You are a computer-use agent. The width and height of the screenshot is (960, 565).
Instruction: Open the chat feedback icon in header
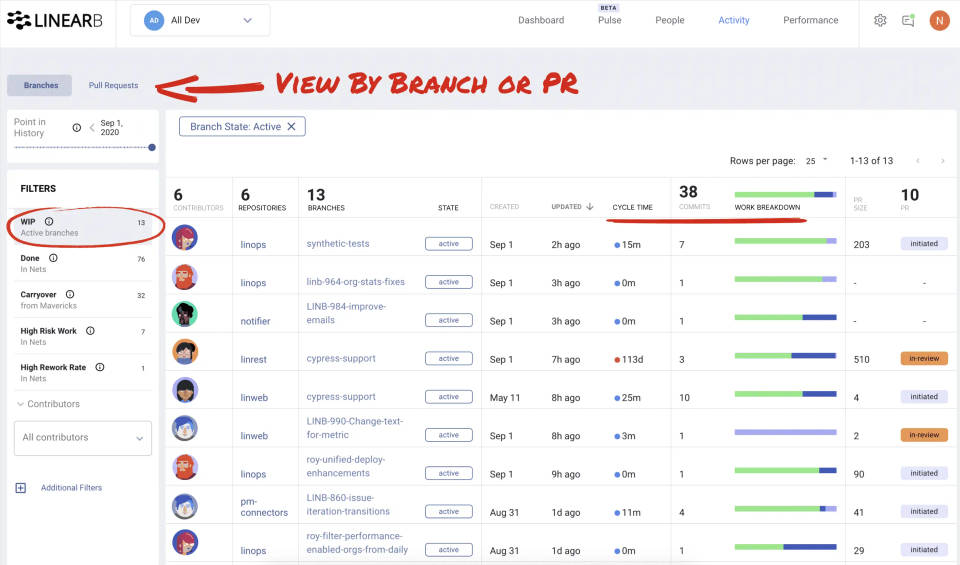point(908,20)
